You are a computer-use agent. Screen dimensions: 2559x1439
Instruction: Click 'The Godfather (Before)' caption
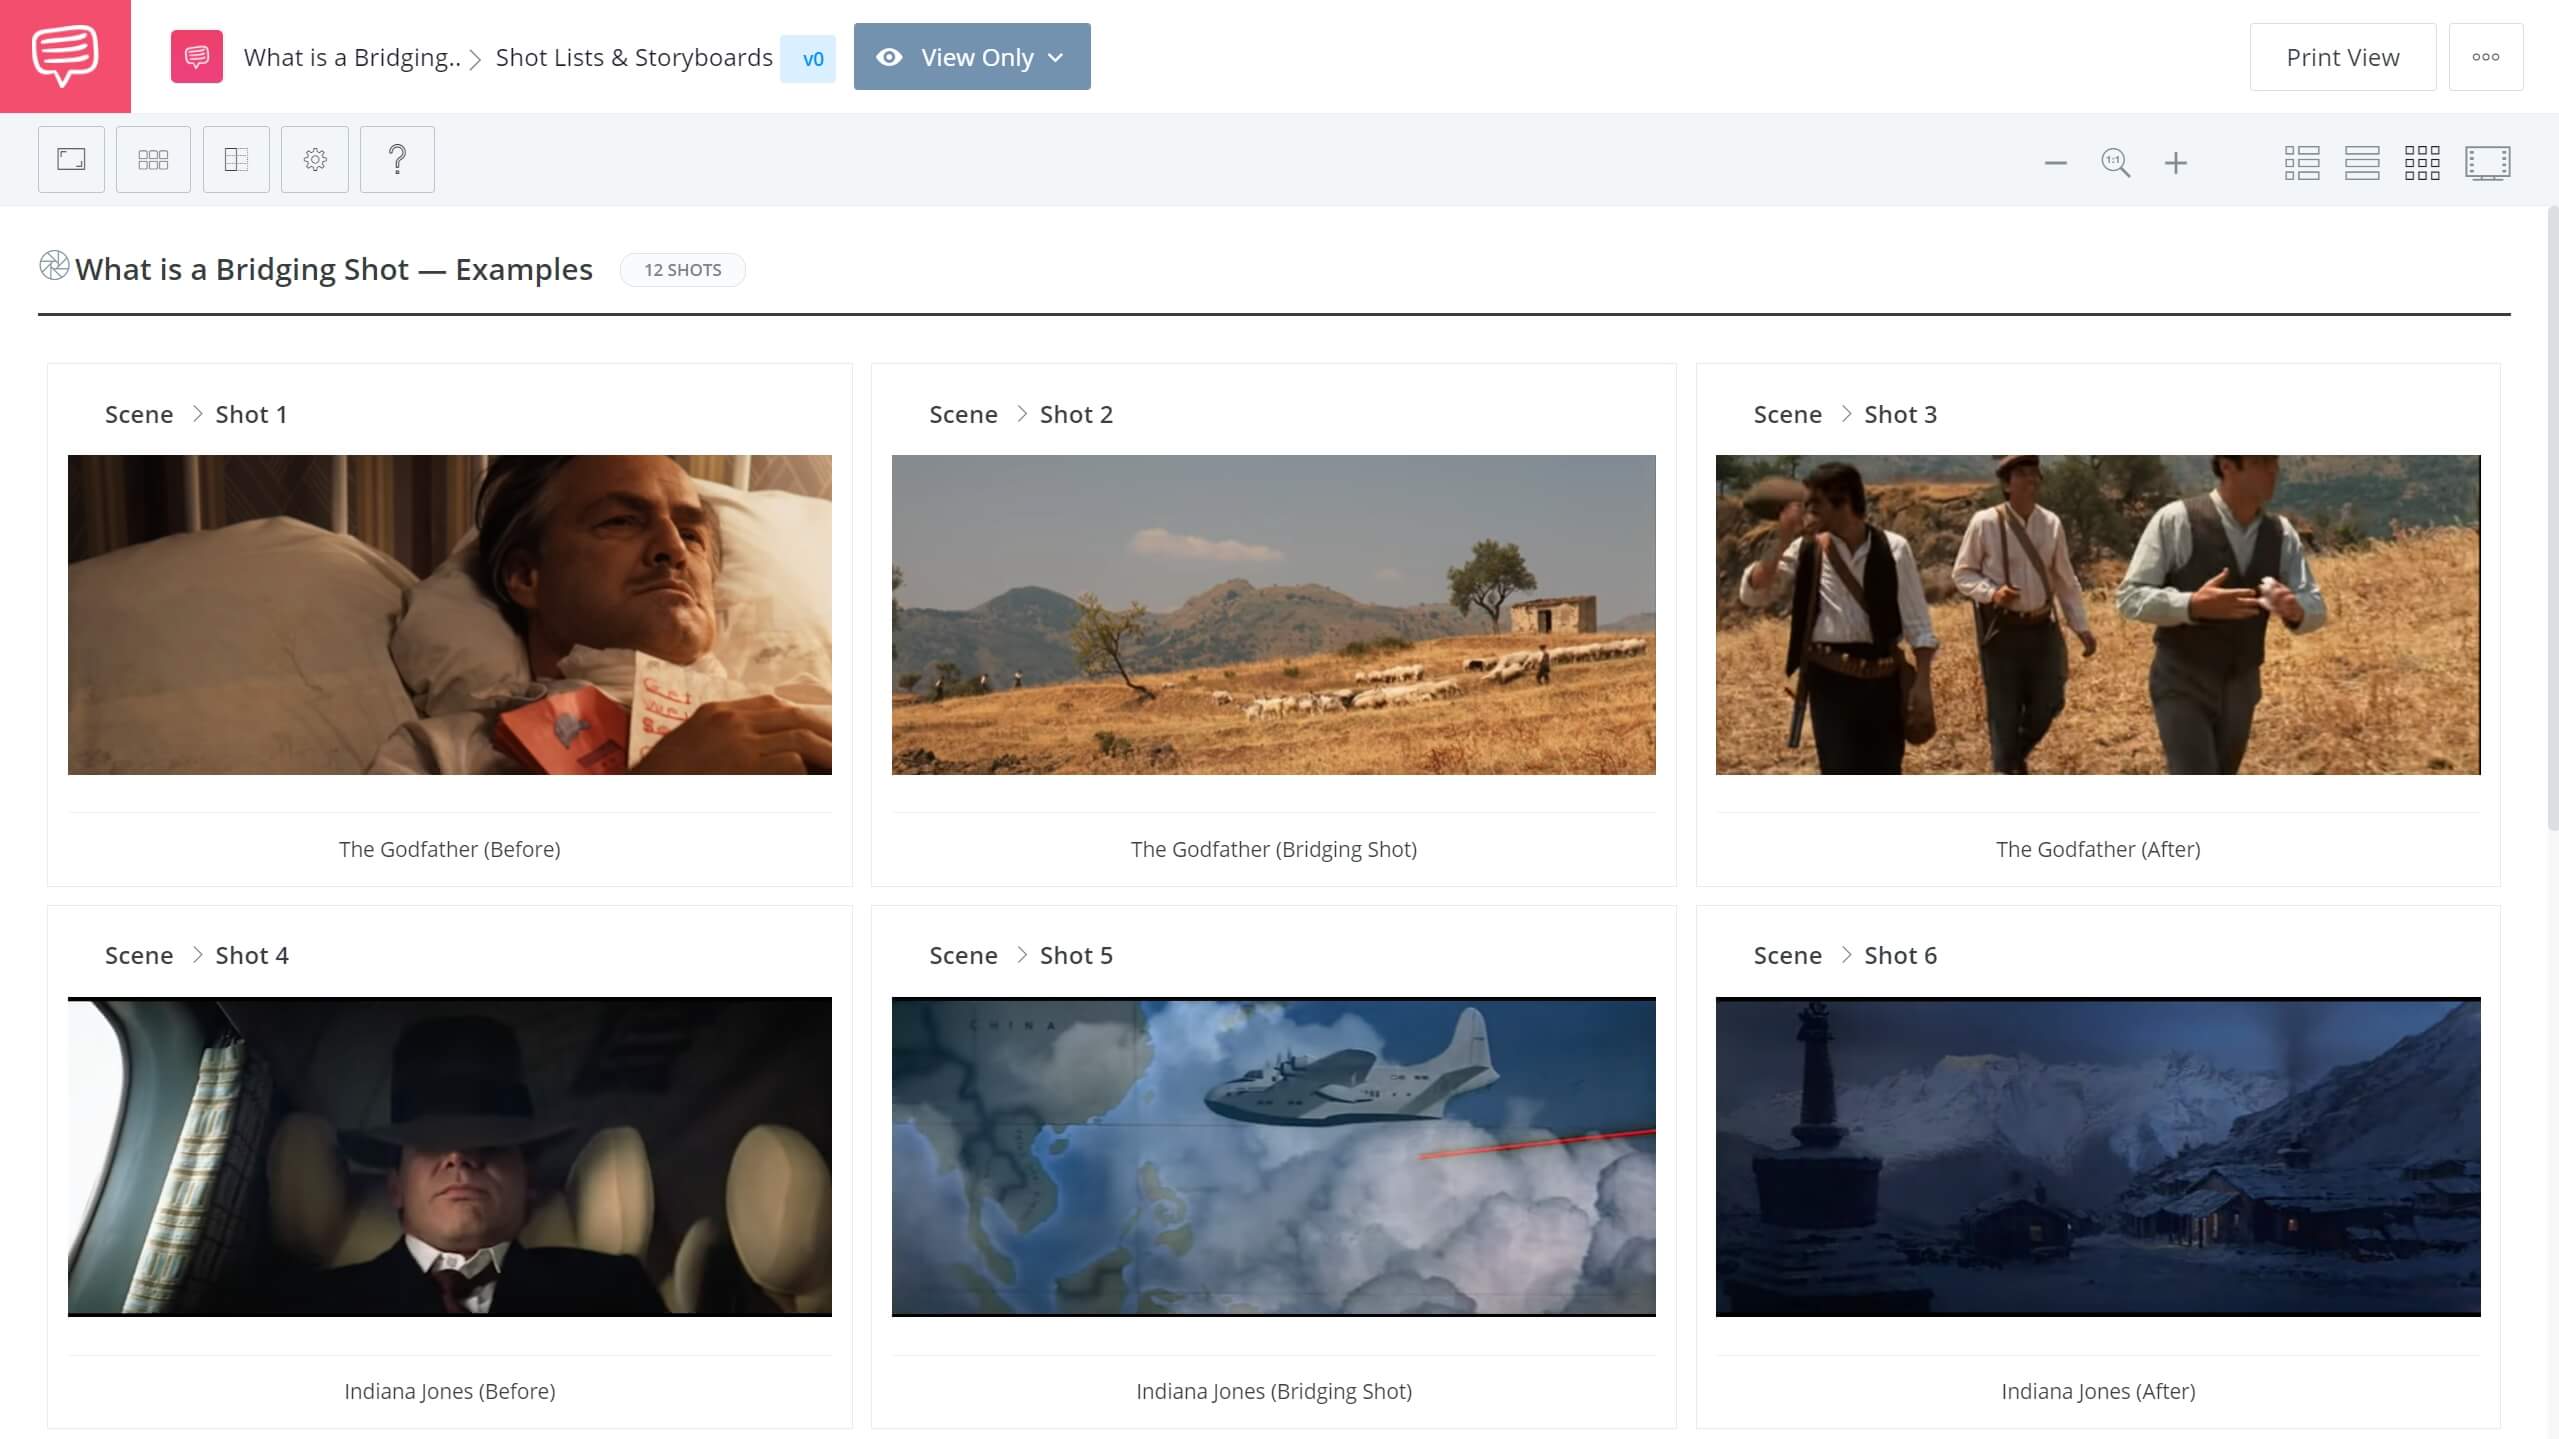click(x=450, y=849)
